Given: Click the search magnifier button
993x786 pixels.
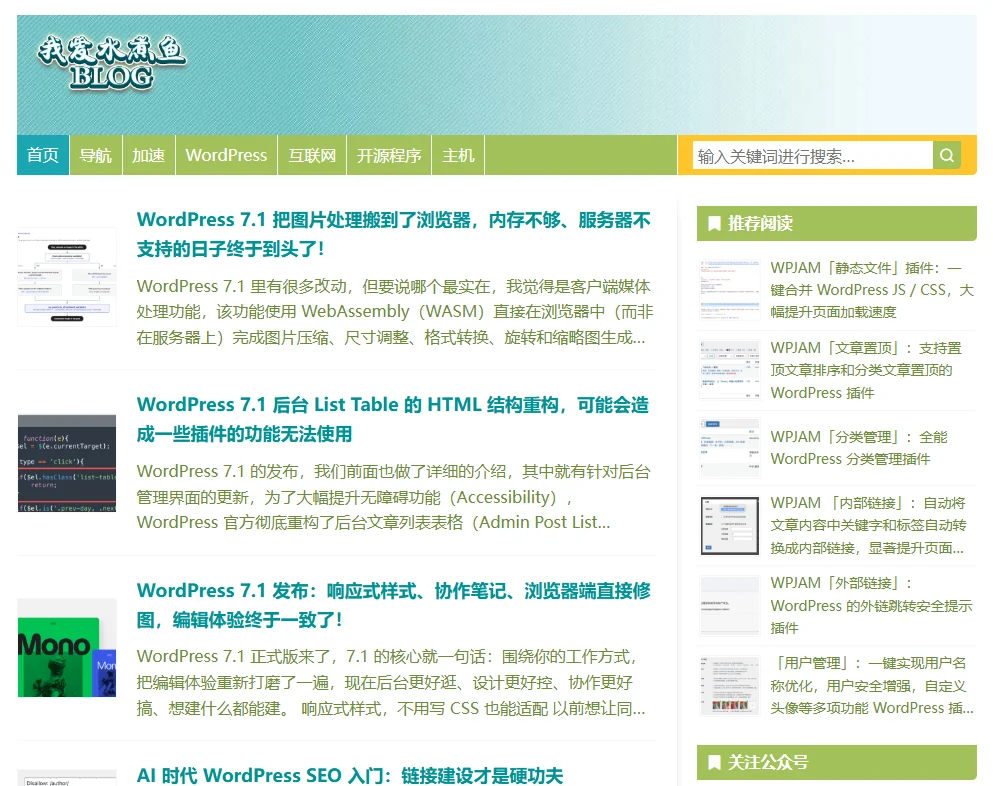Looking at the screenshot, I should pos(947,155).
